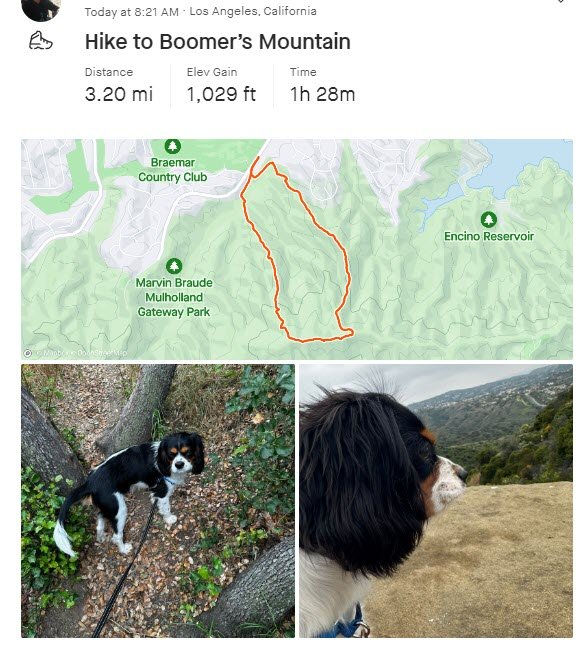Click the Marvin Braude park tree marker

point(174,266)
